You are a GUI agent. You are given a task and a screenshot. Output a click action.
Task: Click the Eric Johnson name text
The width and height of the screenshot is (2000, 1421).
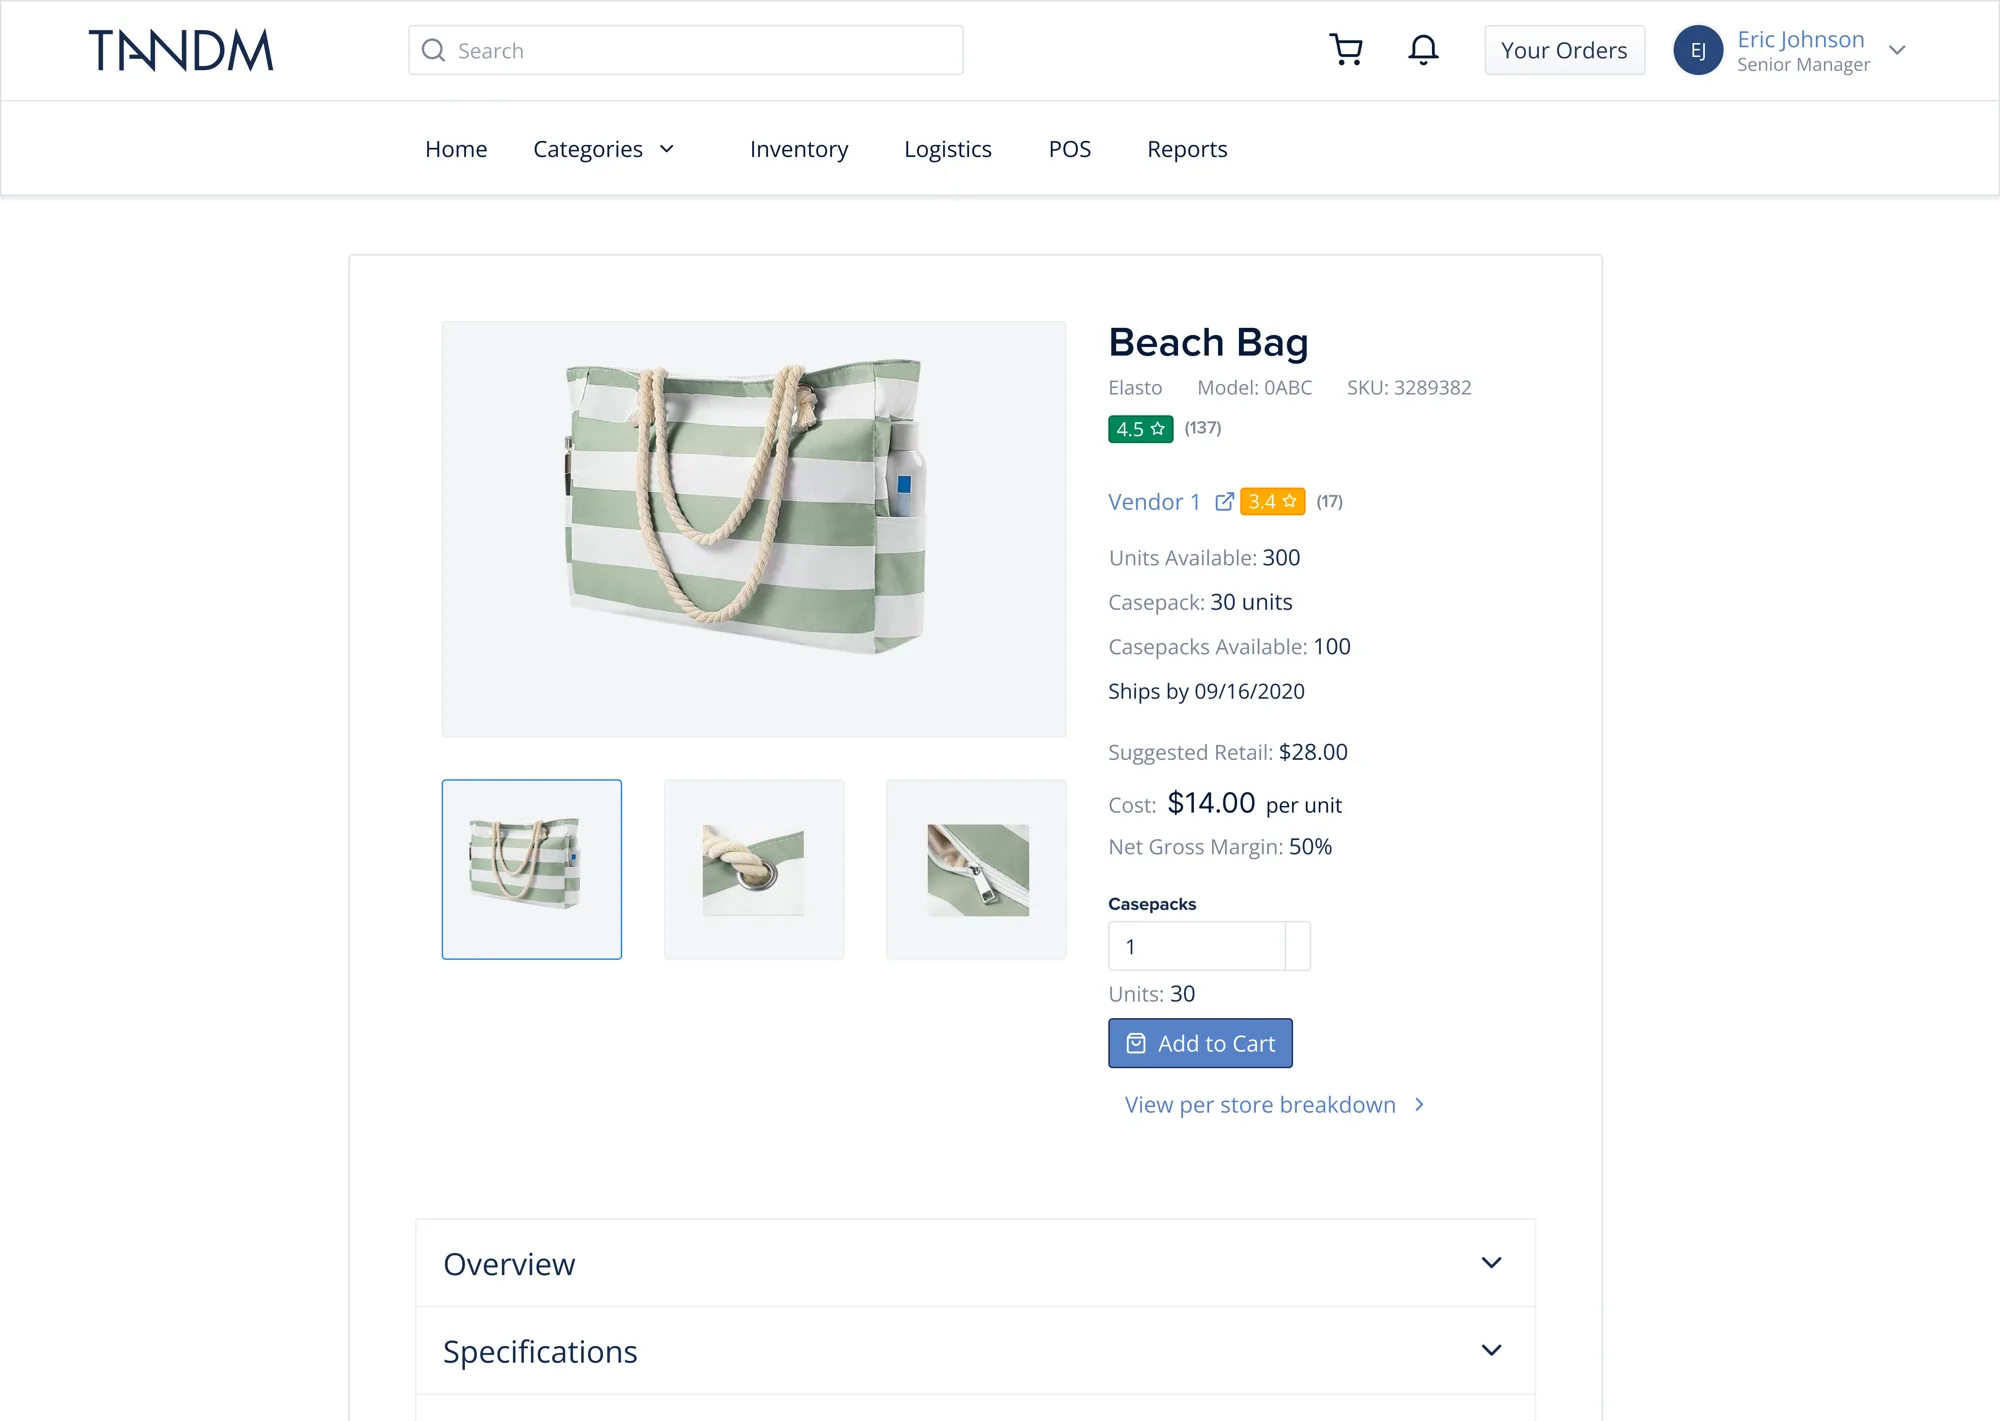tap(1801, 39)
